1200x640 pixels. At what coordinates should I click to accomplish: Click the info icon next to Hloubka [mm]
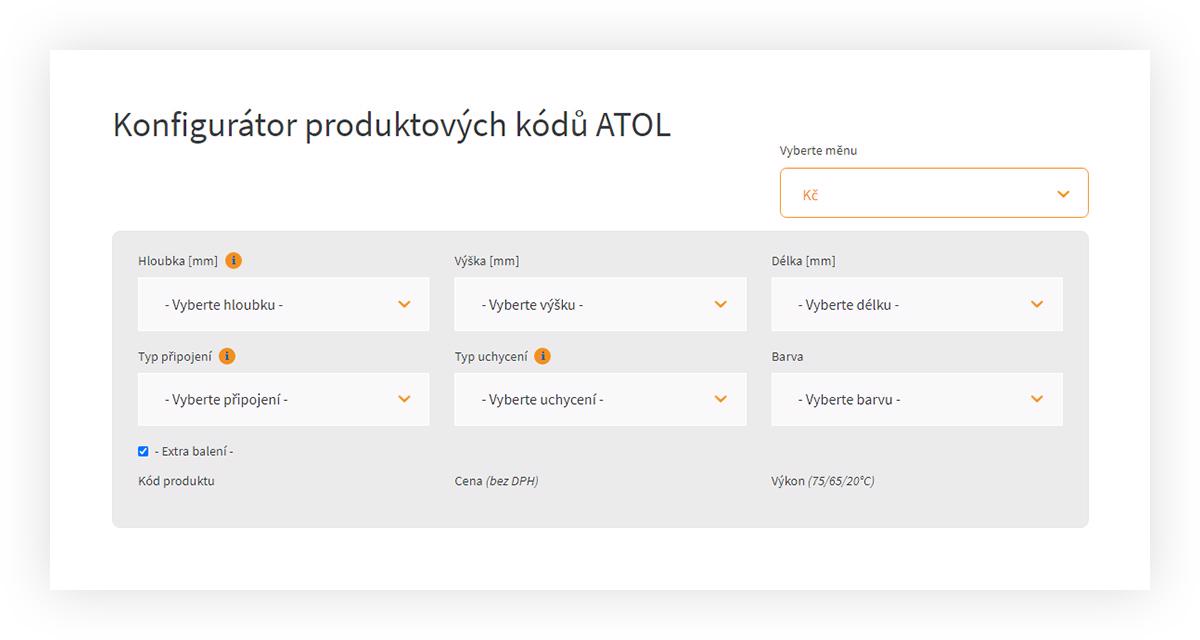coord(233,261)
